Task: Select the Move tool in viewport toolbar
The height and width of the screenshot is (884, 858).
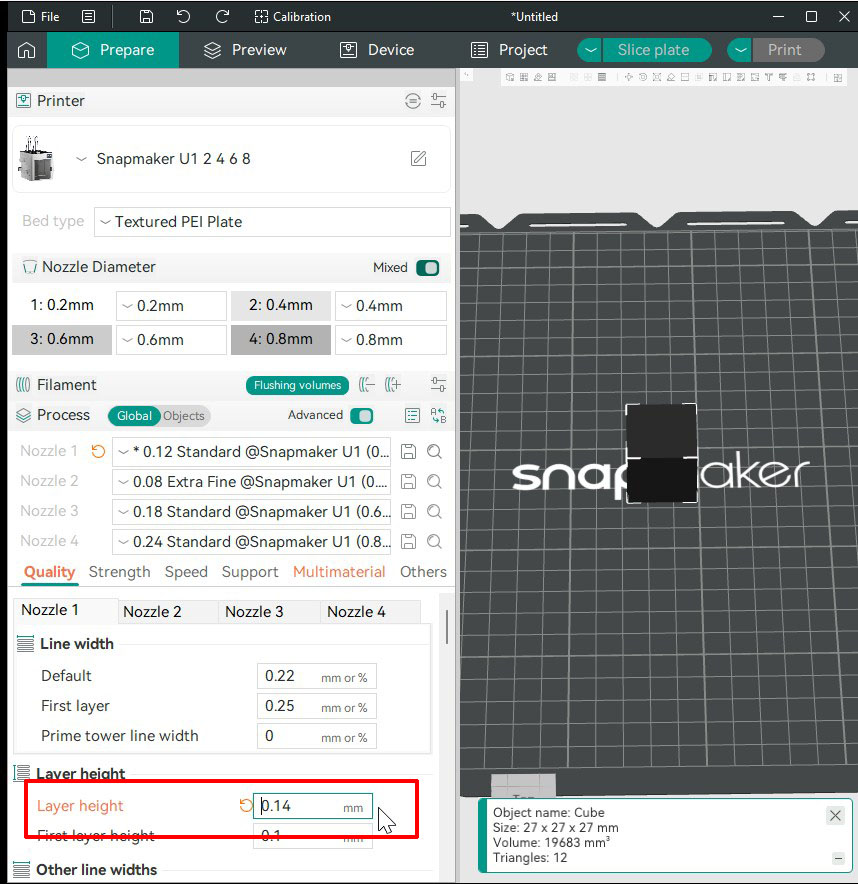Action: (629, 77)
